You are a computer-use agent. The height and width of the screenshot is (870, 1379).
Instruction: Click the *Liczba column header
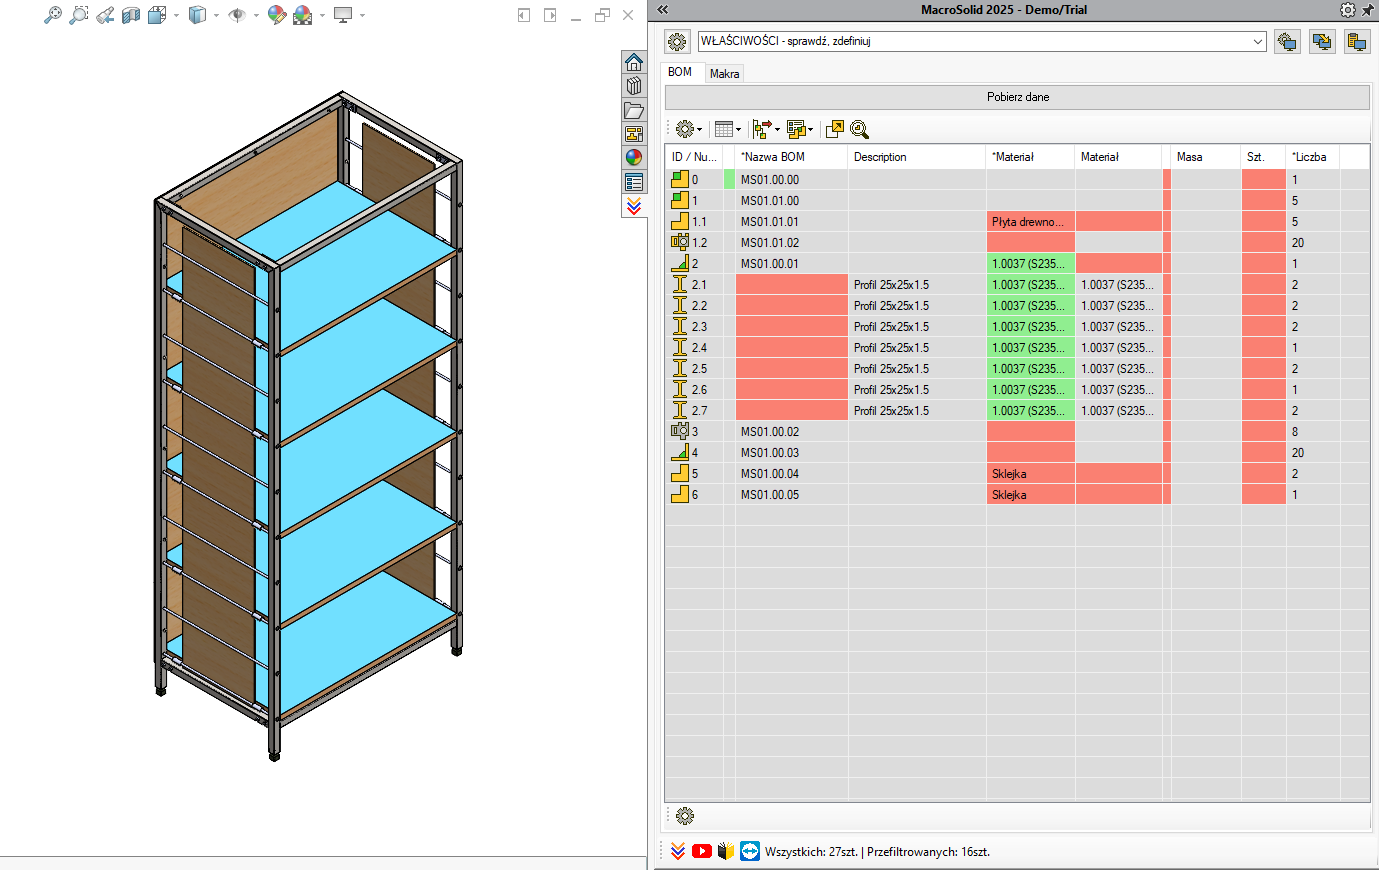(x=1313, y=157)
